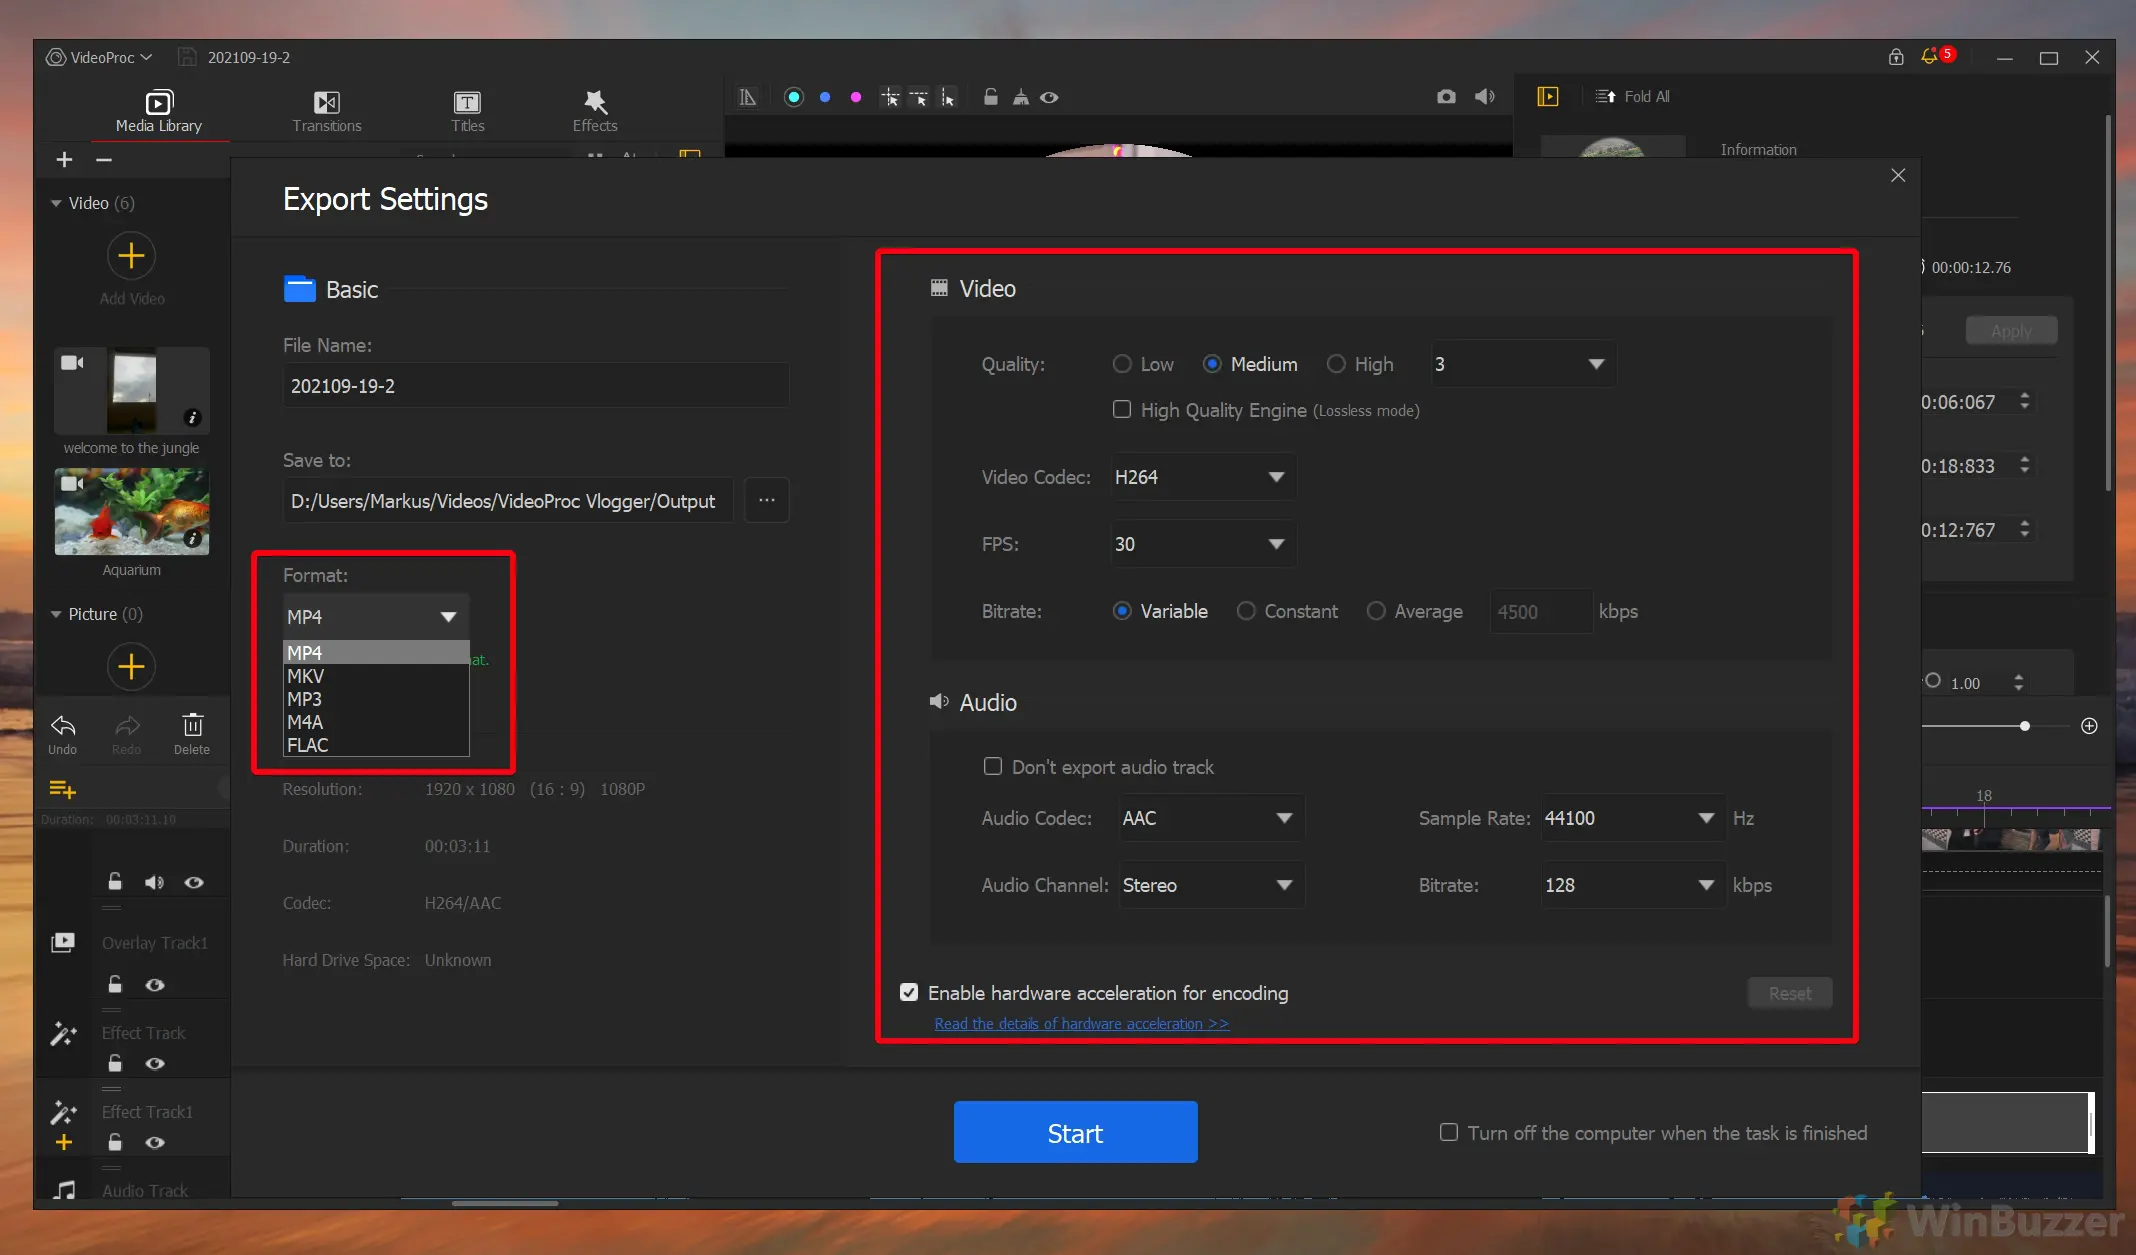Click the preview volume speaker icon
Screen dimensions: 2136x1255
pyautogui.click(x=1485, y=97)
